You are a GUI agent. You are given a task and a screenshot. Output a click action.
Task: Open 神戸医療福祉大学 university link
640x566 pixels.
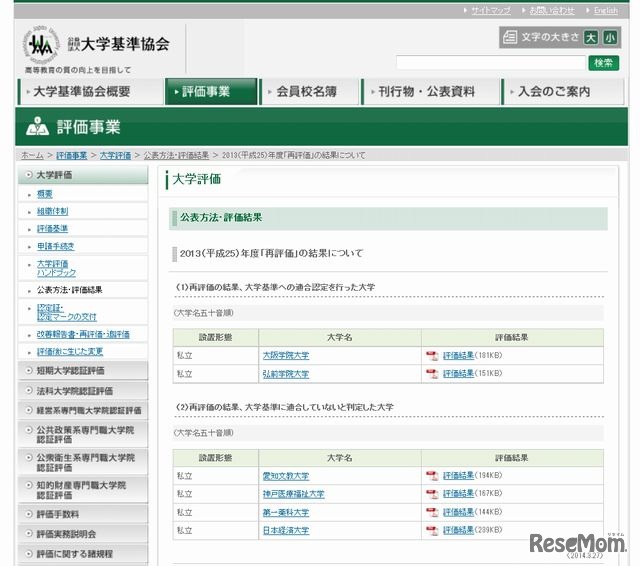tap(293, 494)
